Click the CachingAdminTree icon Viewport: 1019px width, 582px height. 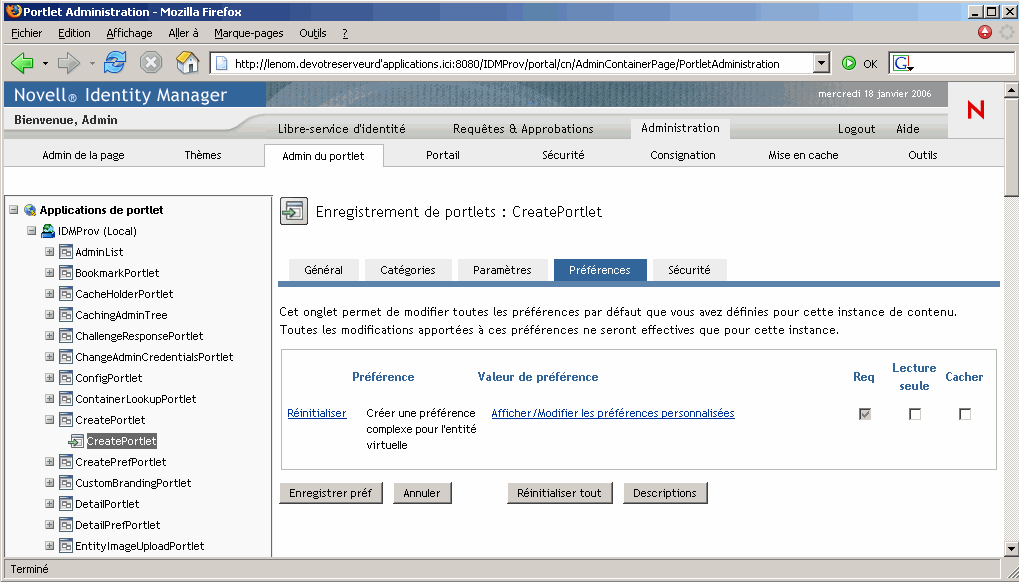click(66, 315)
